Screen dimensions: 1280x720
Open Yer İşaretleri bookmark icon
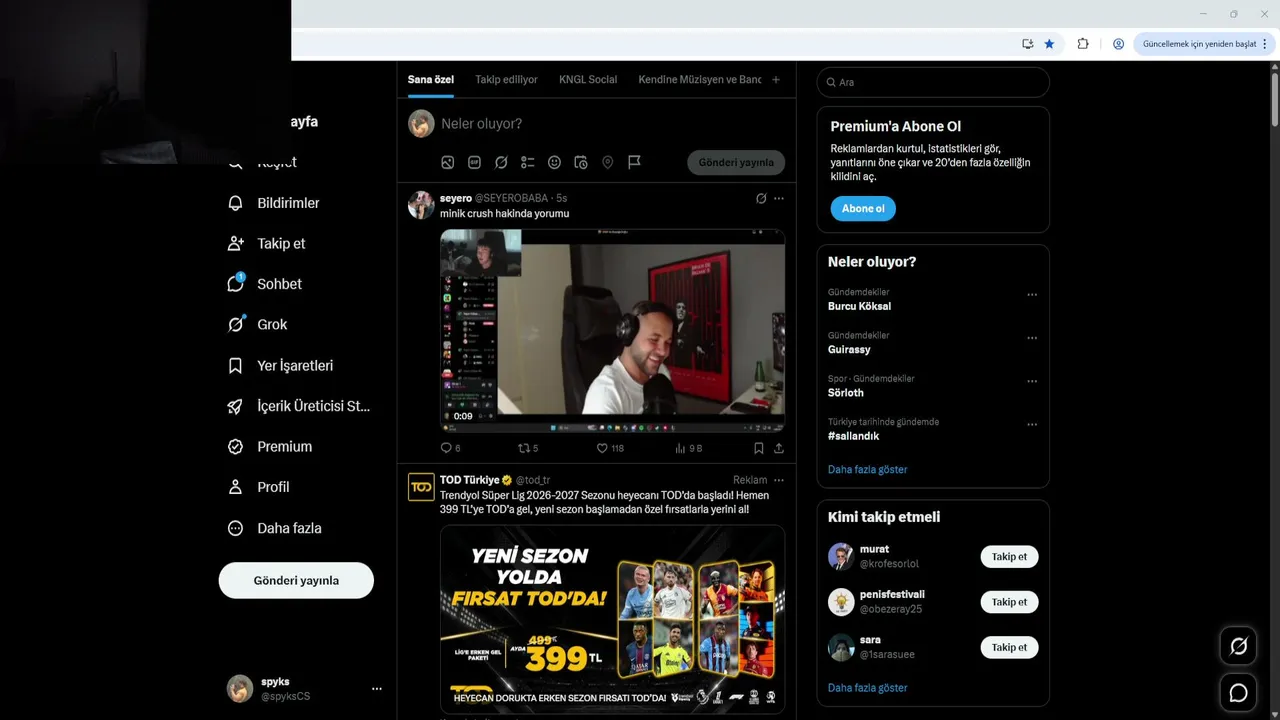(235, 366)
